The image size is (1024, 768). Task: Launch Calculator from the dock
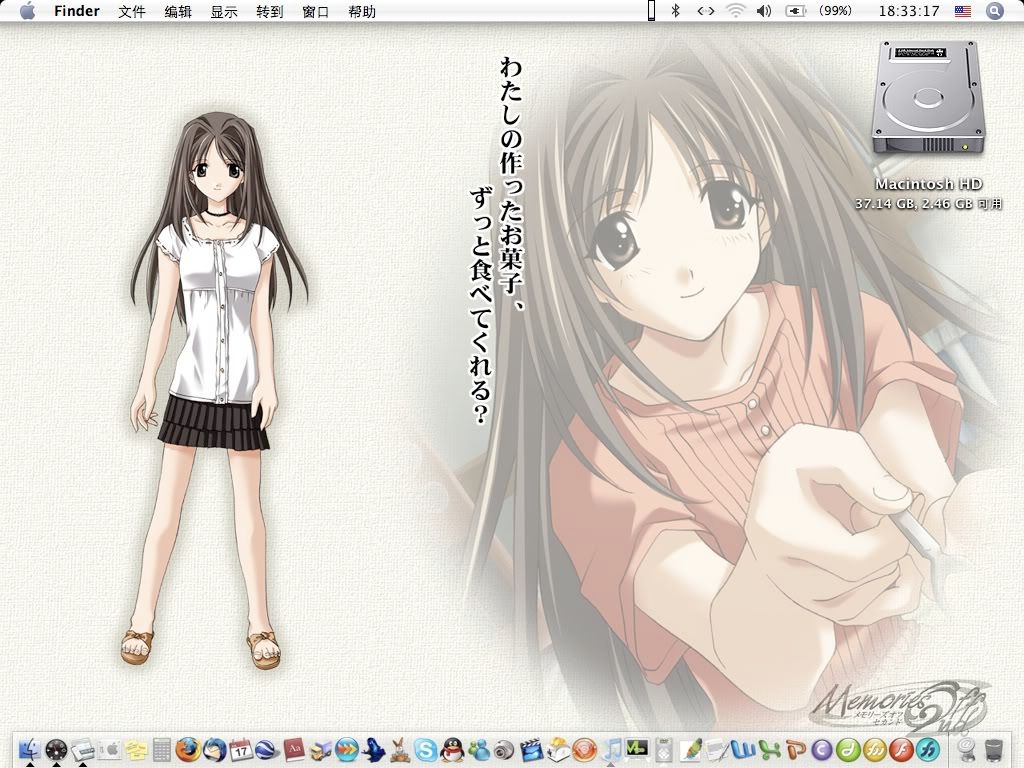point(162,750)
